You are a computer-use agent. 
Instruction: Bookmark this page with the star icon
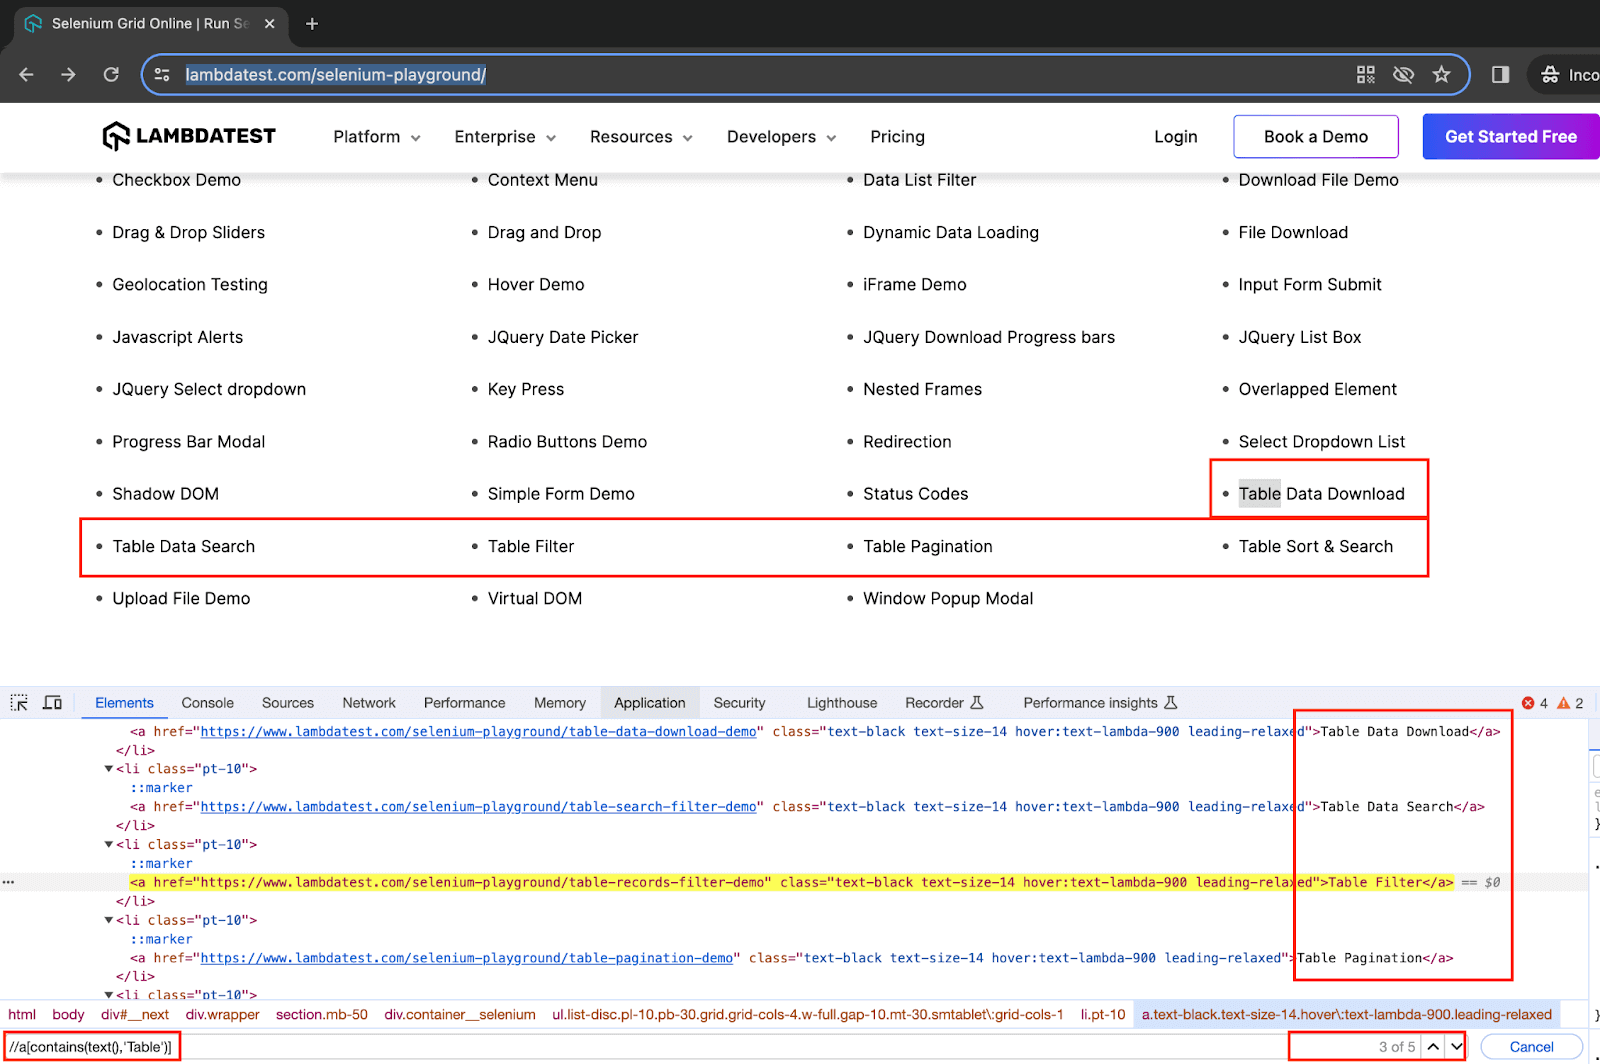(1441, 75)
